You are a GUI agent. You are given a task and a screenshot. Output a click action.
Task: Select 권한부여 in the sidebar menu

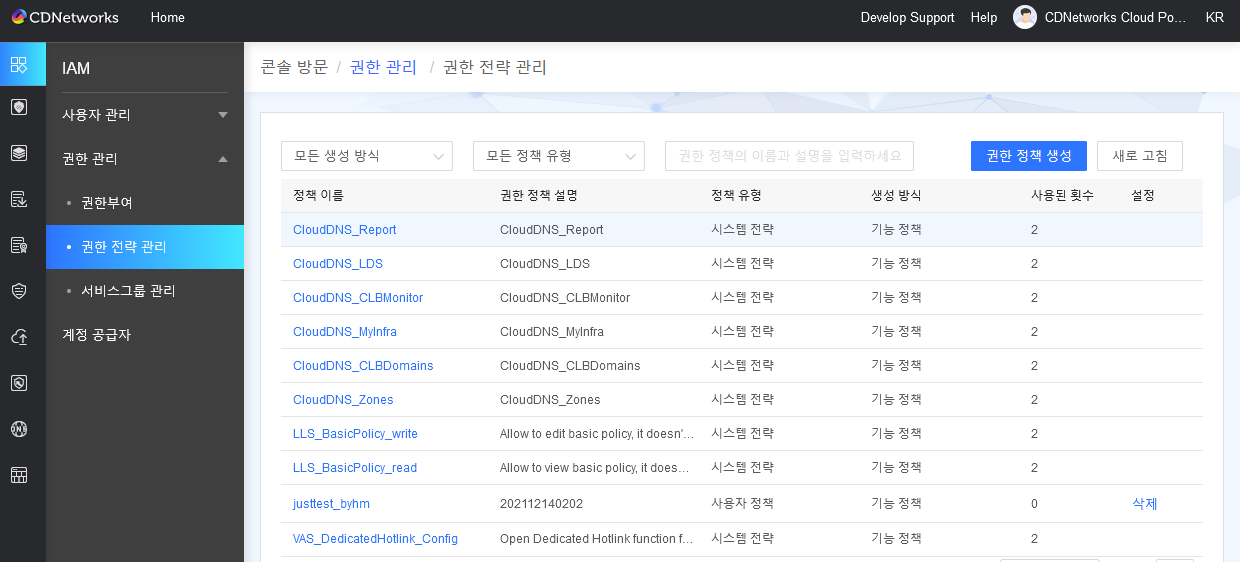(x=107, y=203)
